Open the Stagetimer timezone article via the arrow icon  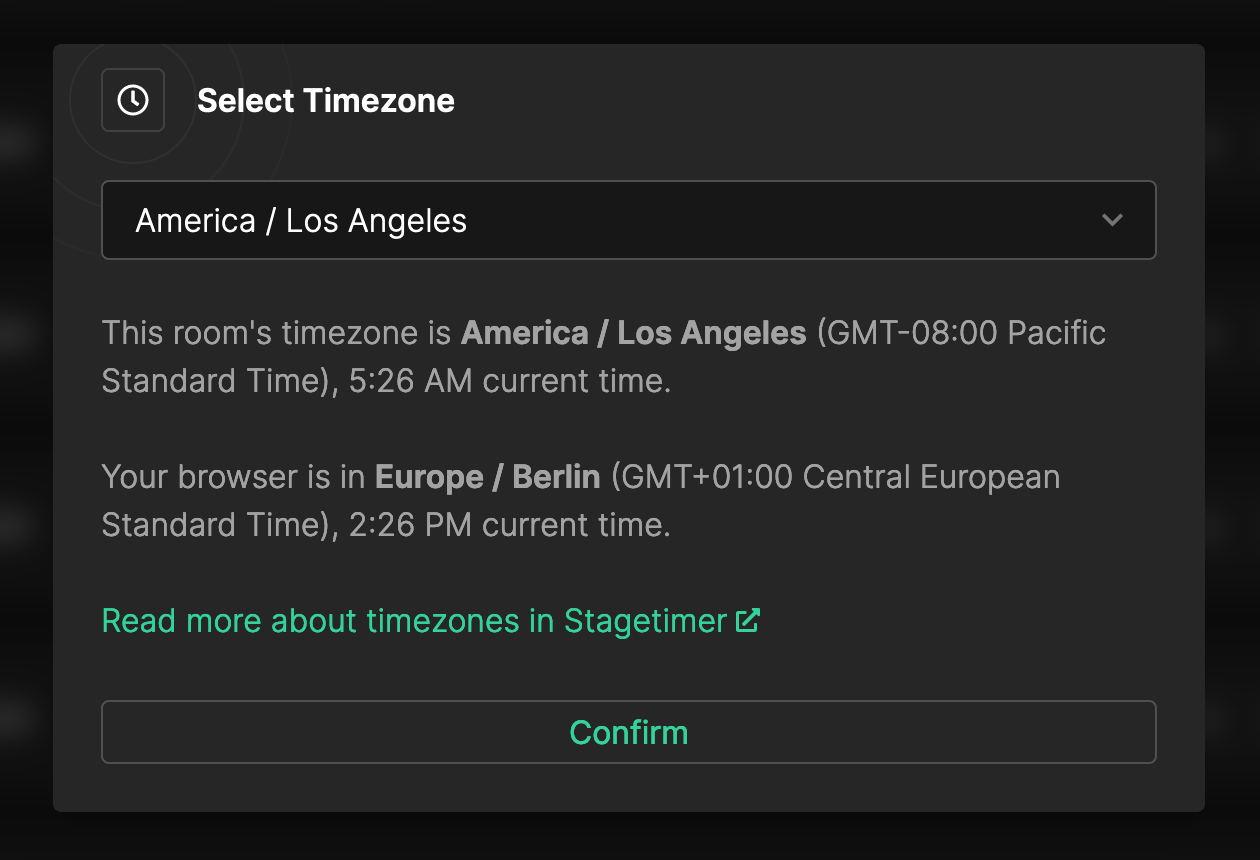click(x=748, y=620)
